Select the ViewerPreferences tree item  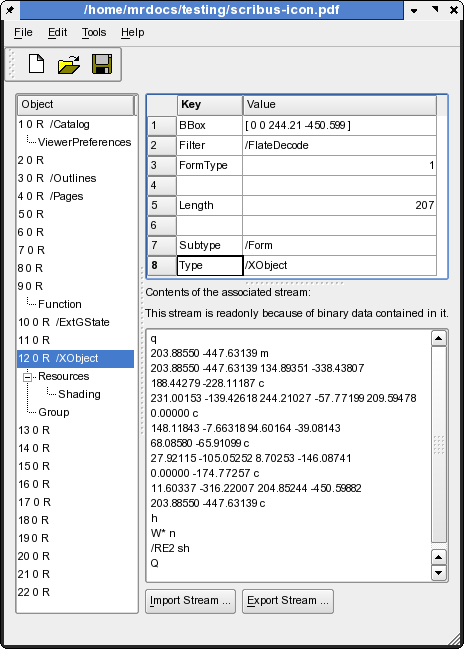pos(84,142)
